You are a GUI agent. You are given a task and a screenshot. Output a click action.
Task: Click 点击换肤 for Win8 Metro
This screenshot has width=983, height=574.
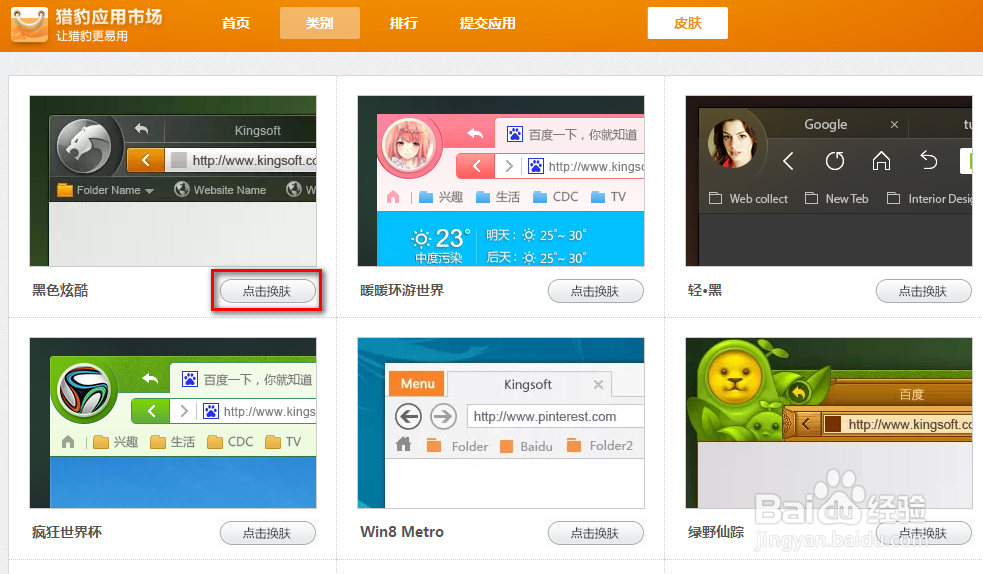596,533
